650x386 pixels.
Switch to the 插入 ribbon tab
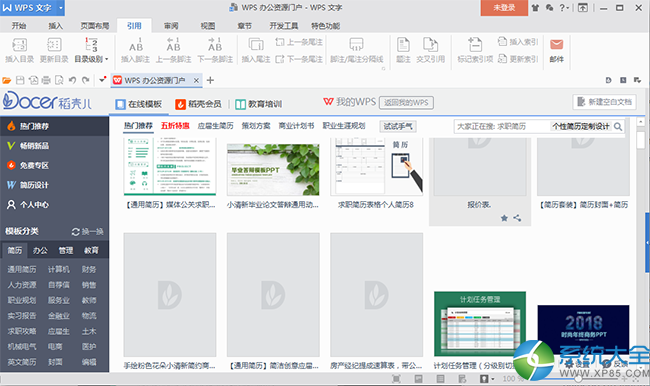56,26
